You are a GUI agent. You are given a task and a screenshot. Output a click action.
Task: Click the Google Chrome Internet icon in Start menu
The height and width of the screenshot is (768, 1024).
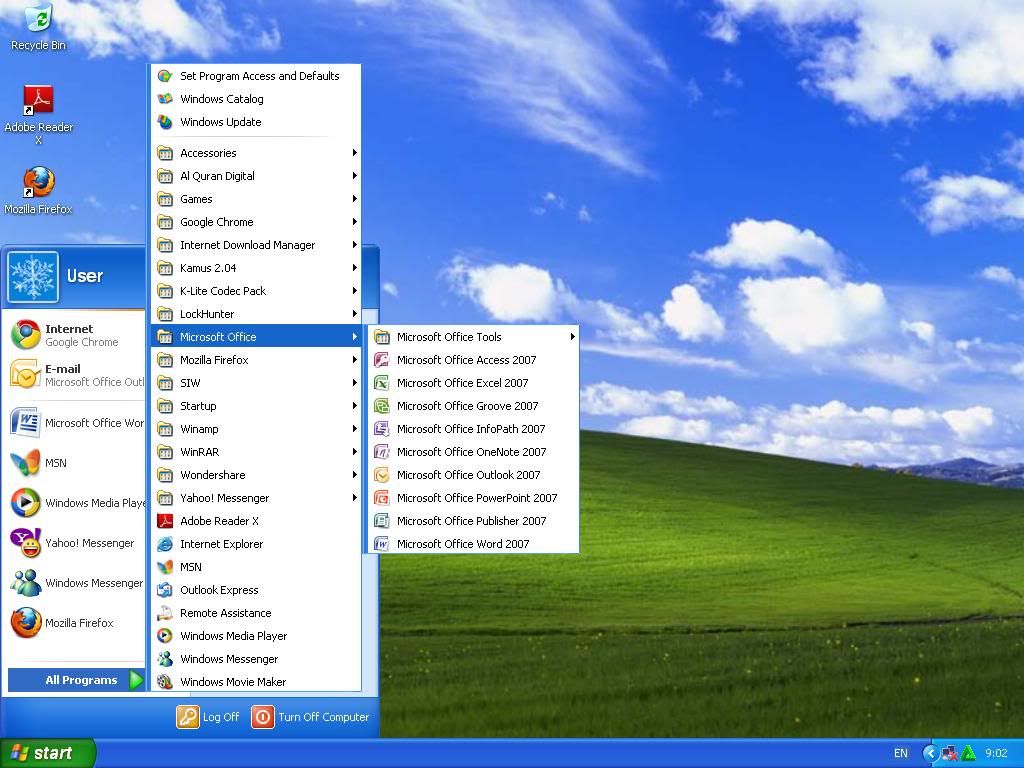[x=25, y=335]
